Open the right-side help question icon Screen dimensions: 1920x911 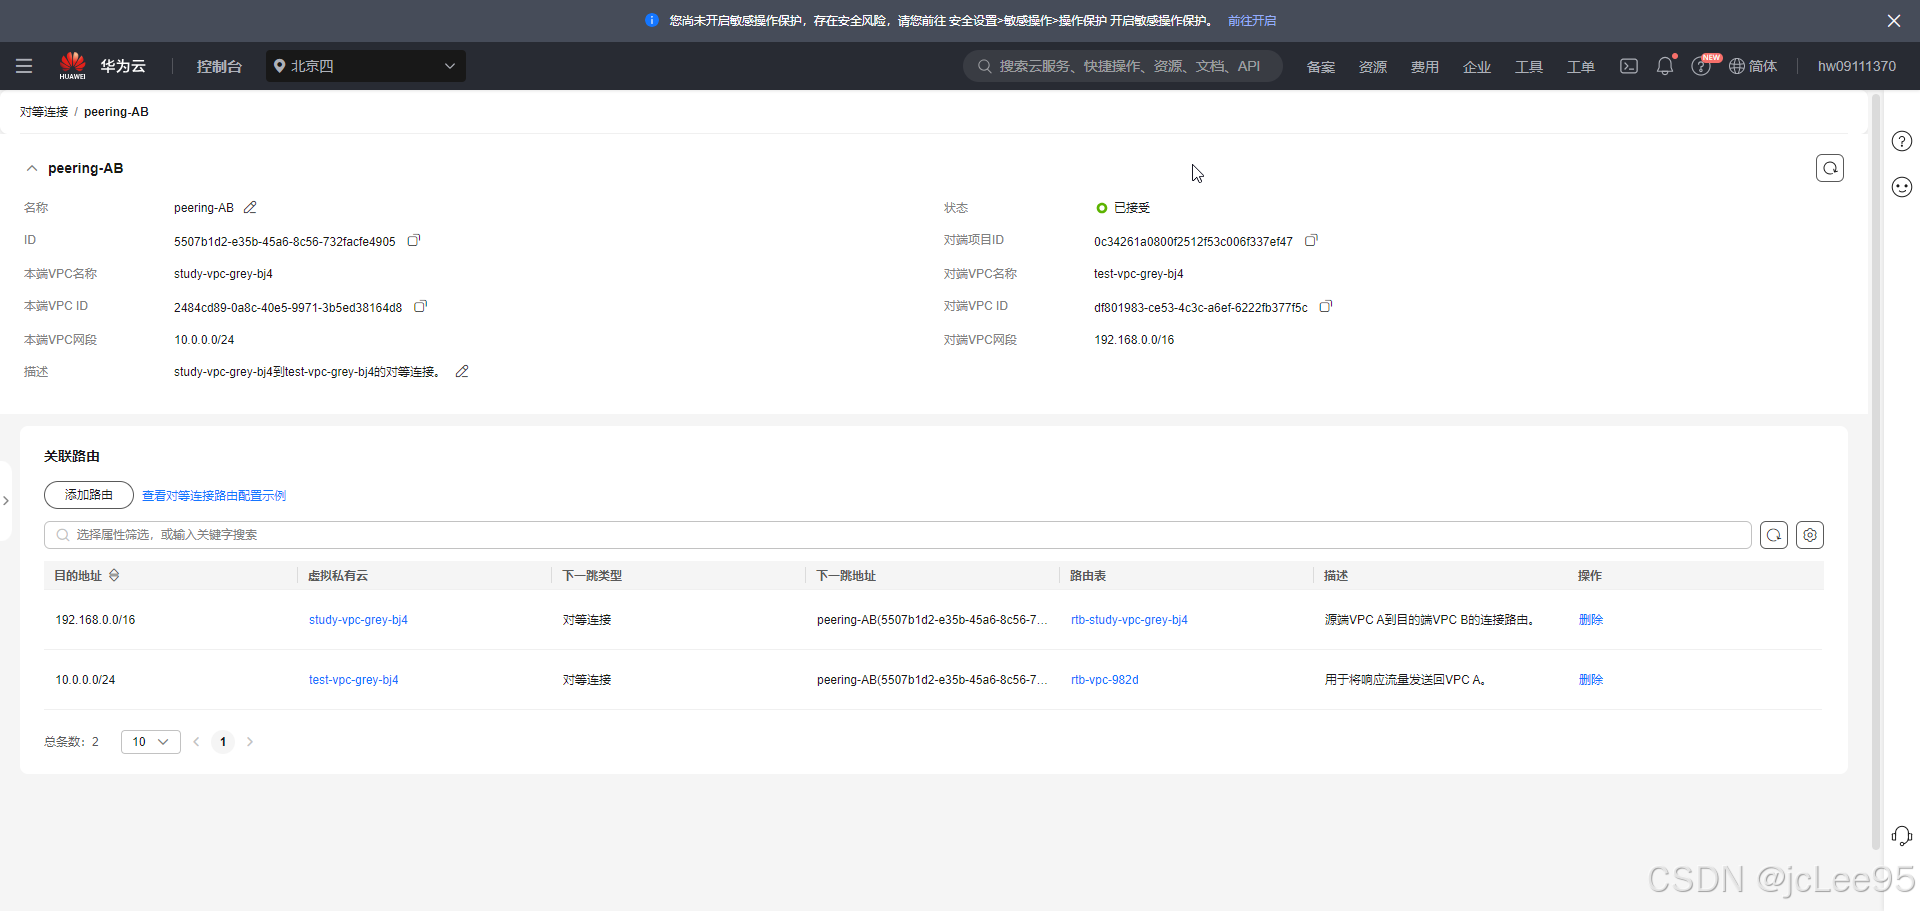pos(1902,141)
